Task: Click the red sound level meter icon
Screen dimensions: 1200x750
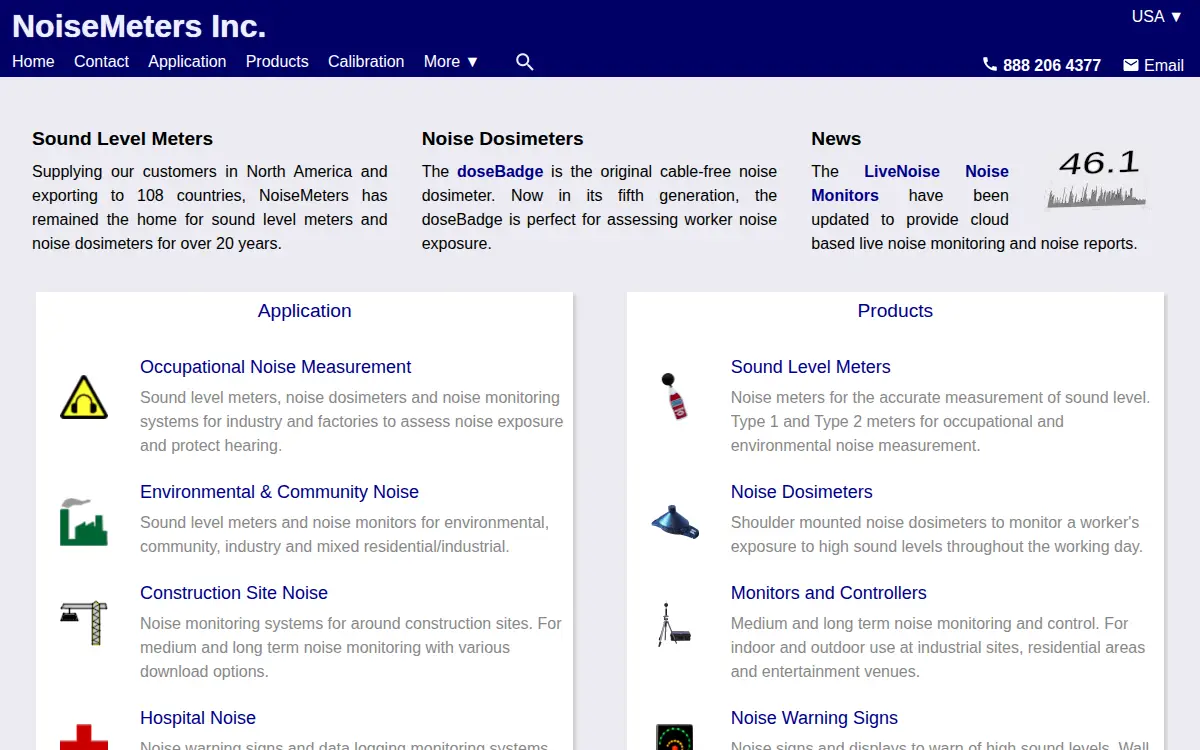Action: pos(675,396)
